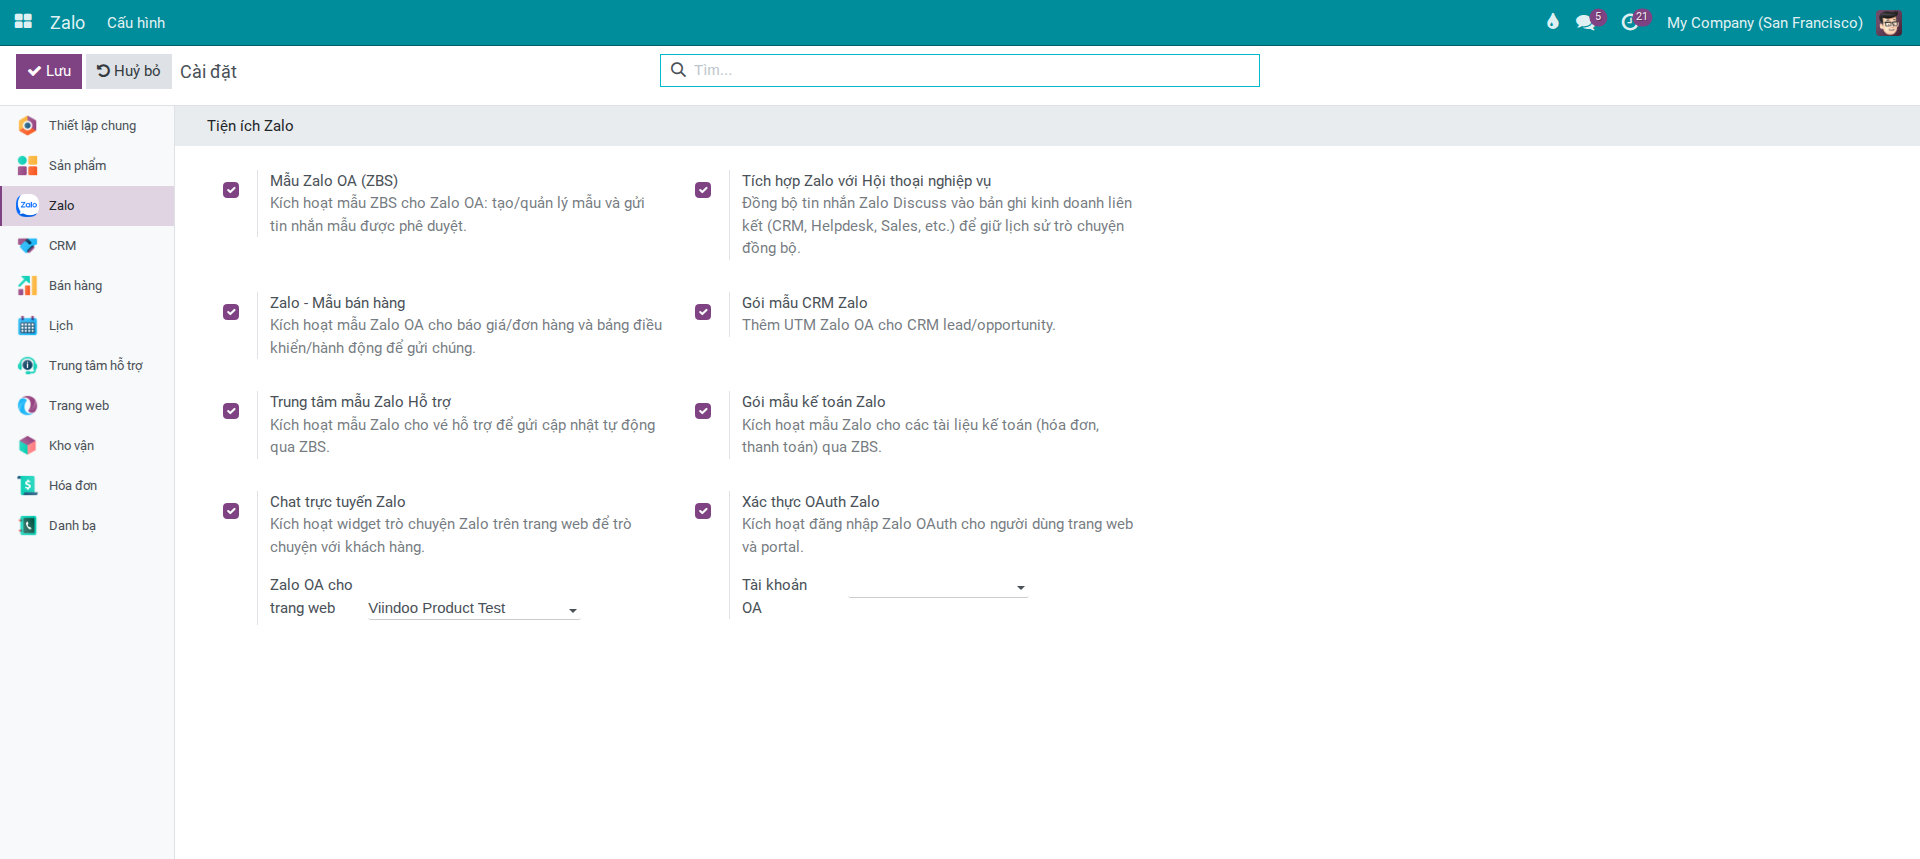Click the Lịch calendar icon

click(28, 326)
